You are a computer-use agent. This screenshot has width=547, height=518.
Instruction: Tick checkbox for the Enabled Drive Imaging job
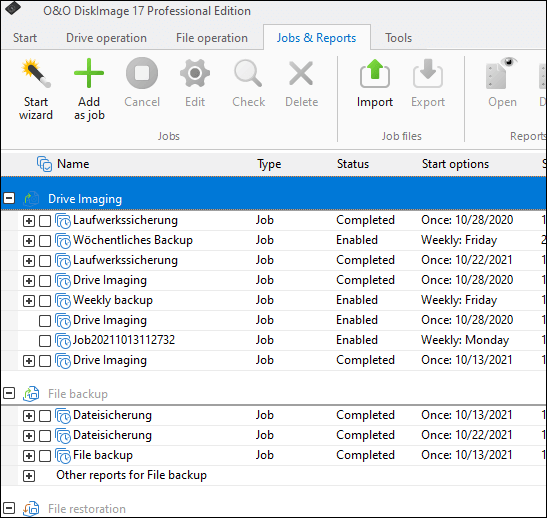coord(45,321)
